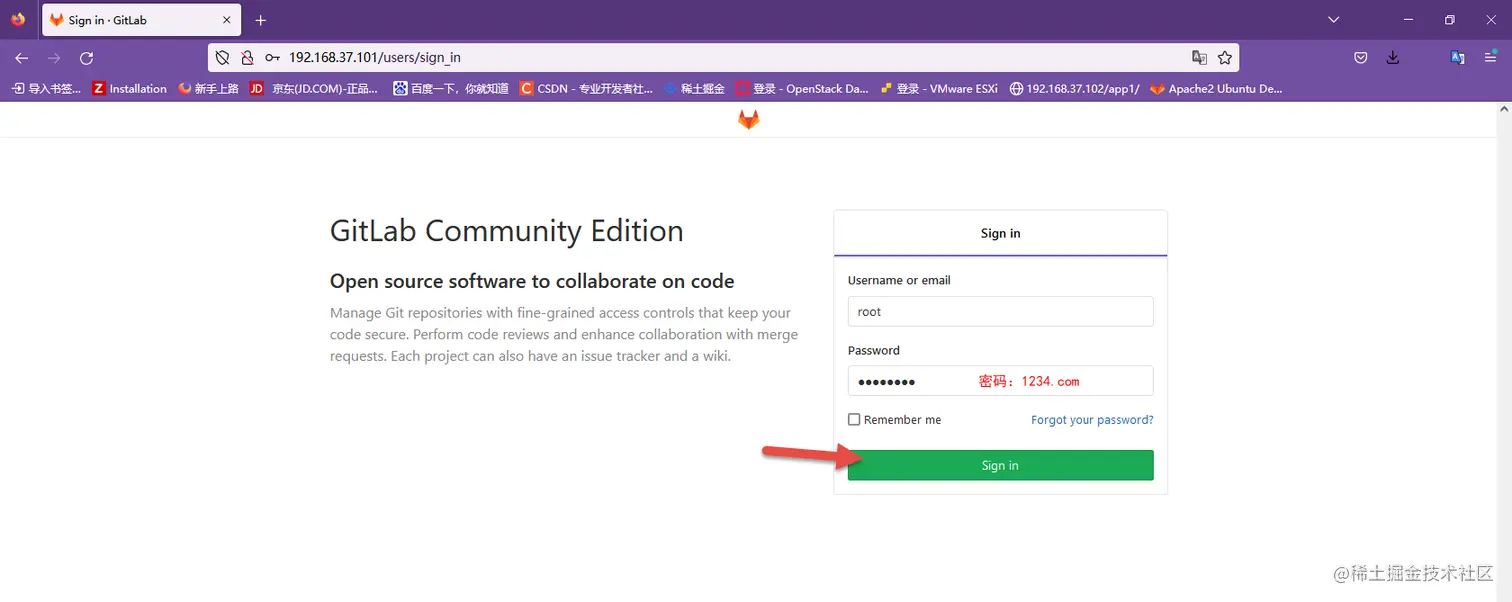Open the 百度一下 bookmark
The height and width of the screenshot is (602, 1512).
[x=451, y=89]
